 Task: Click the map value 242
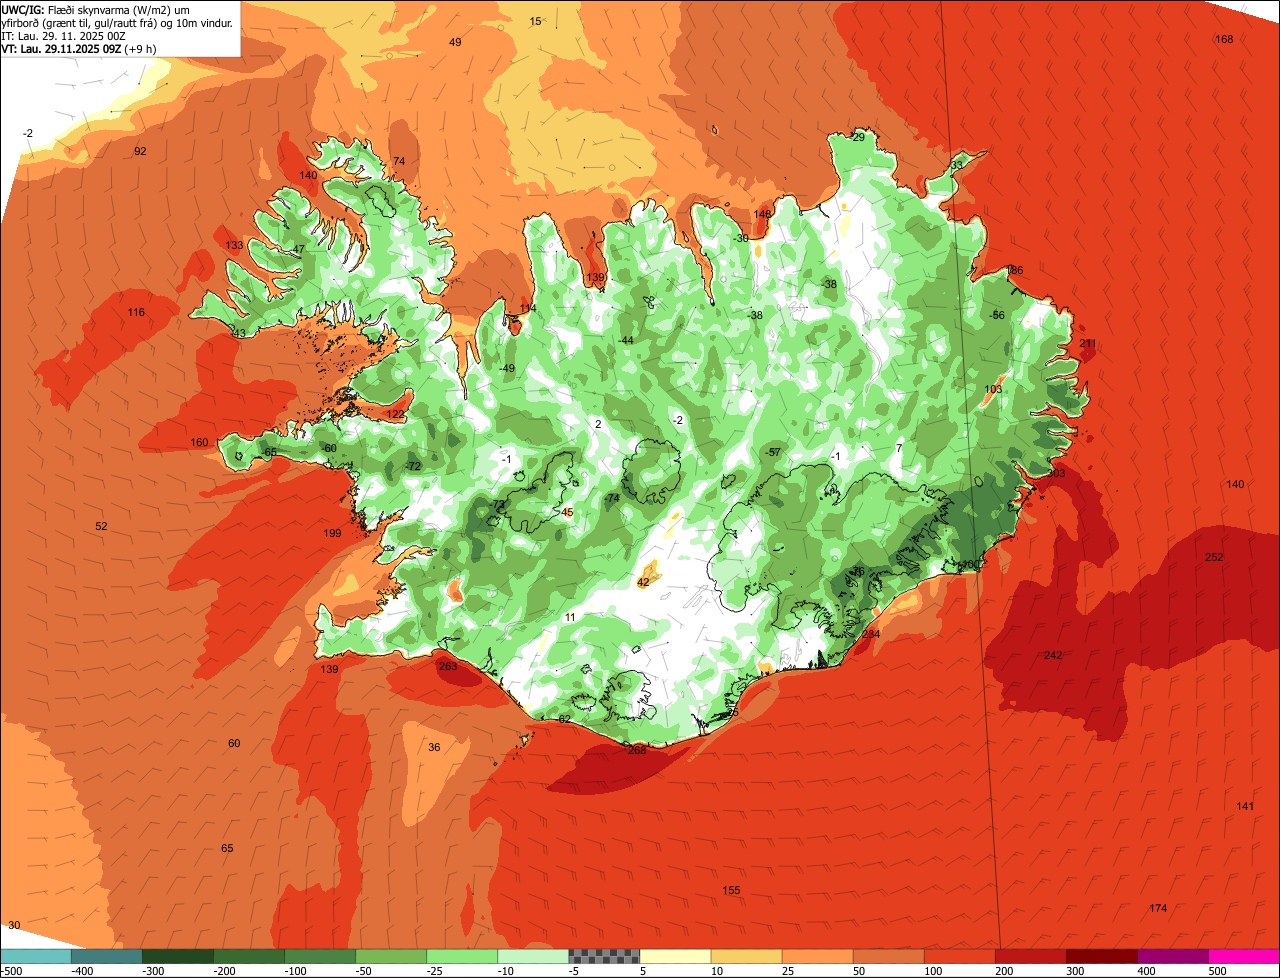(1053, 655)
